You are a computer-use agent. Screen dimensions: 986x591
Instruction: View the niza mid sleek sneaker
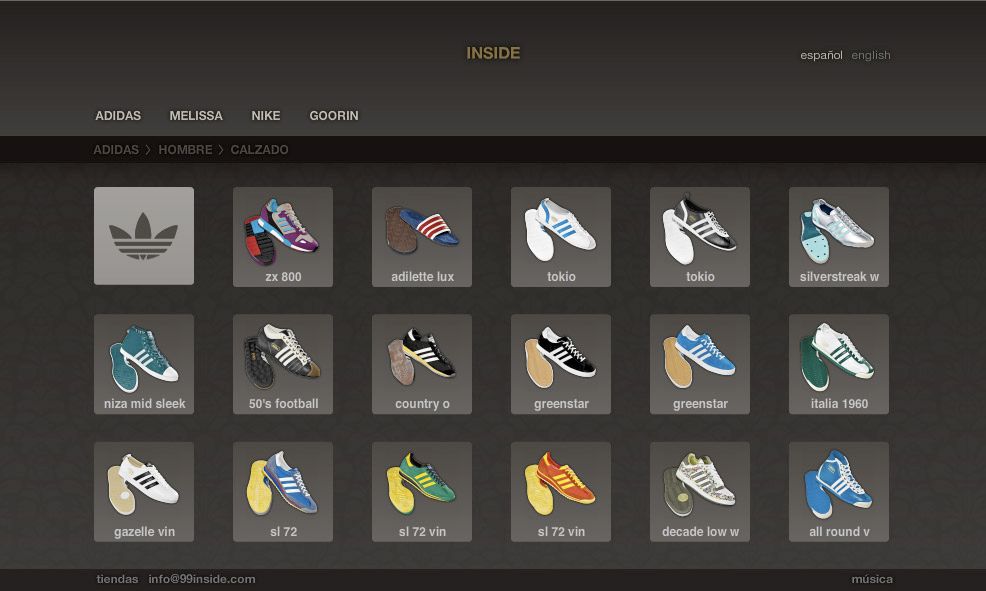click(x=144, y=364)
